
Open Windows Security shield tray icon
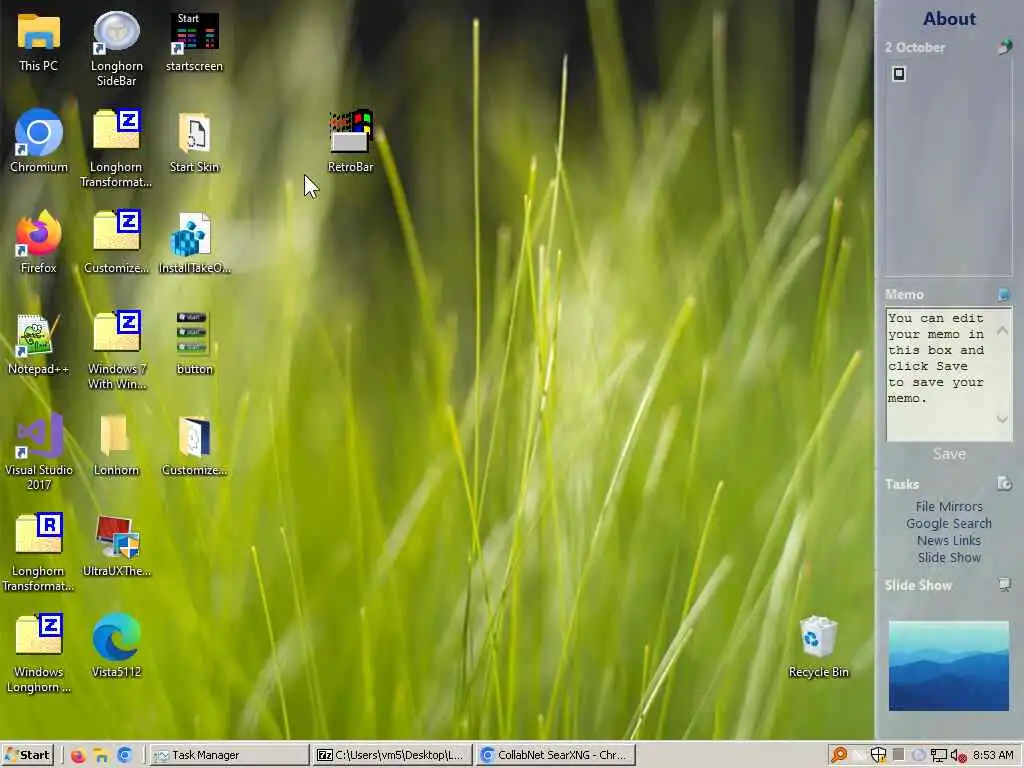click(878, 755)
